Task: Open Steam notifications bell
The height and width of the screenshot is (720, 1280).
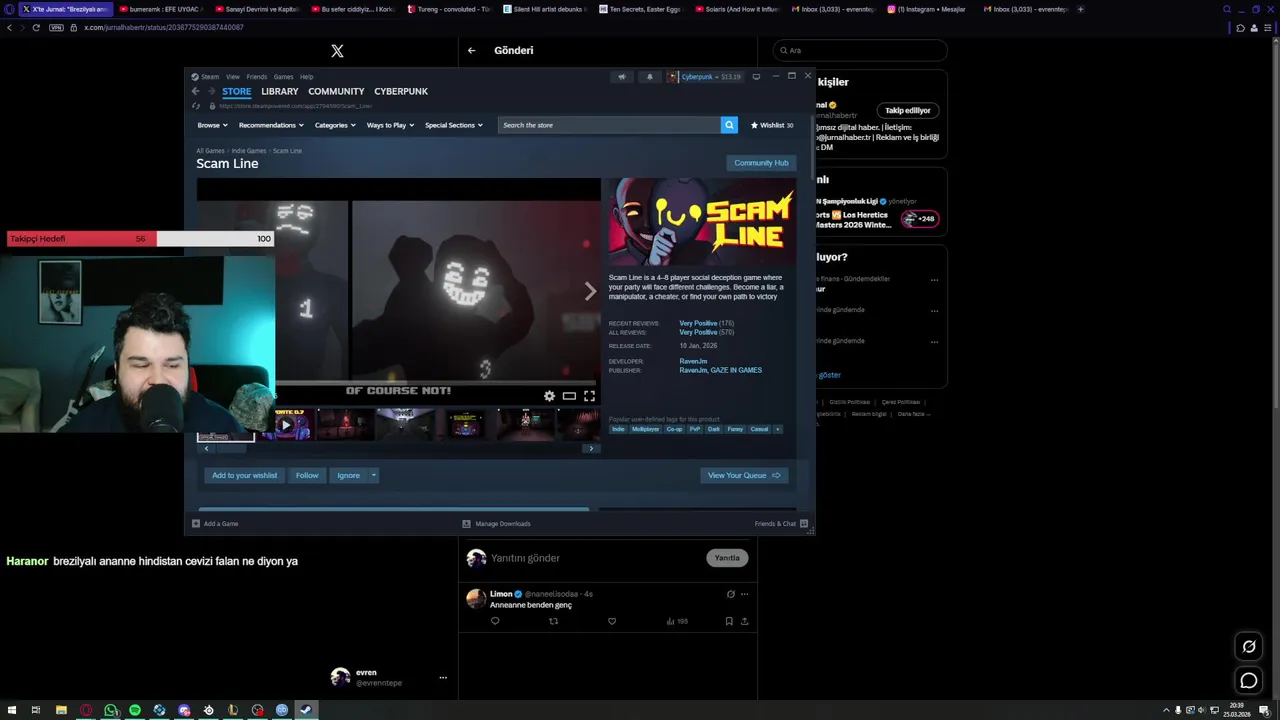Action: [x=649, y=76]
